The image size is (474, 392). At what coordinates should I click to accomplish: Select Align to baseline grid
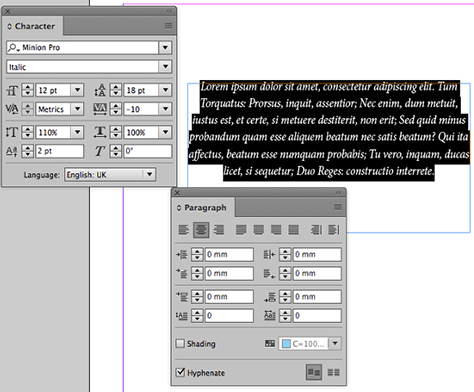[334, 372]
